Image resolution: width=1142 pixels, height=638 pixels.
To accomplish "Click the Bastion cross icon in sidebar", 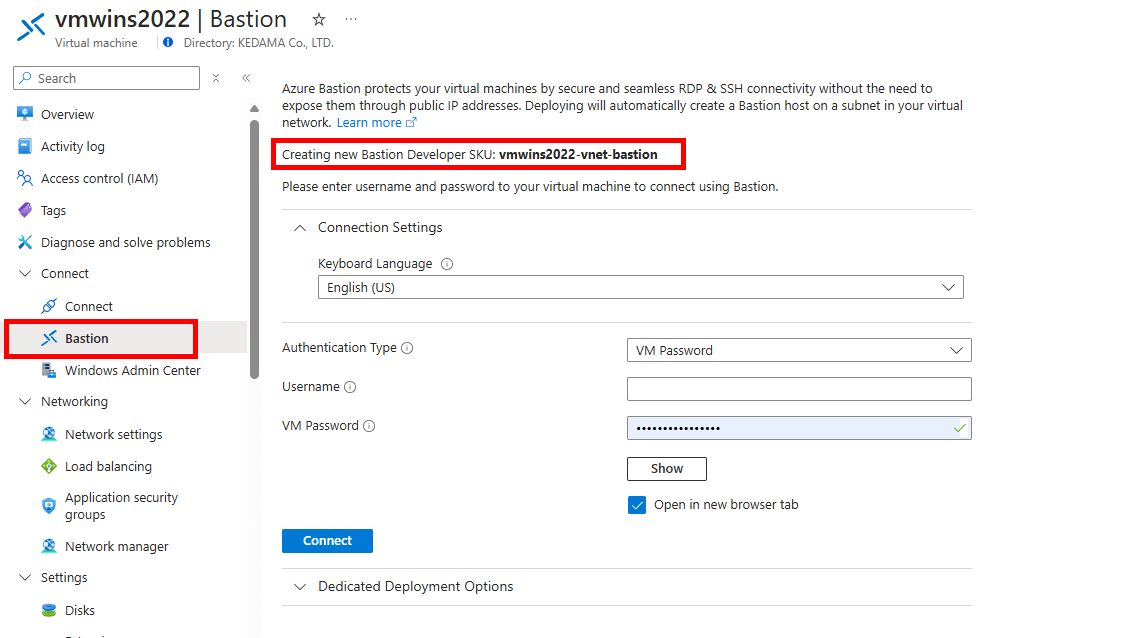I will (x=49, y=338).
